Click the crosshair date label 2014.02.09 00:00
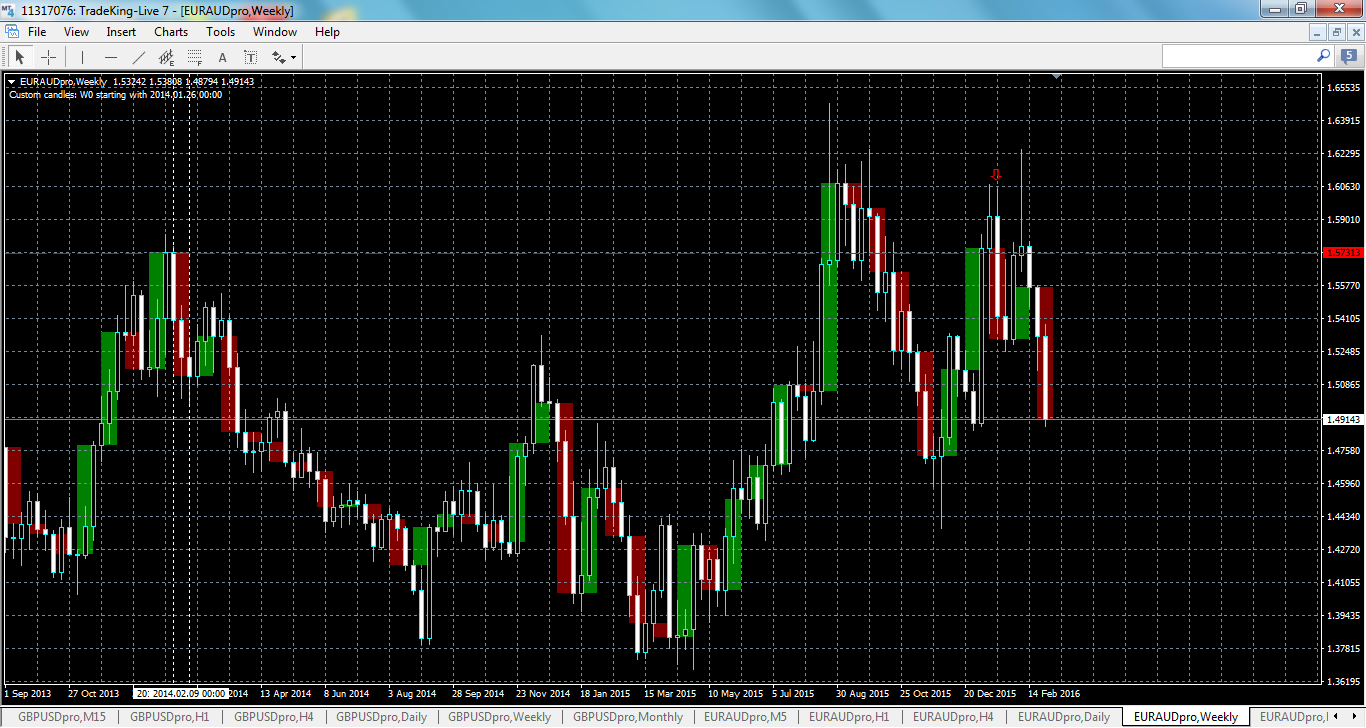1366x728 pixels. point(180,693)
